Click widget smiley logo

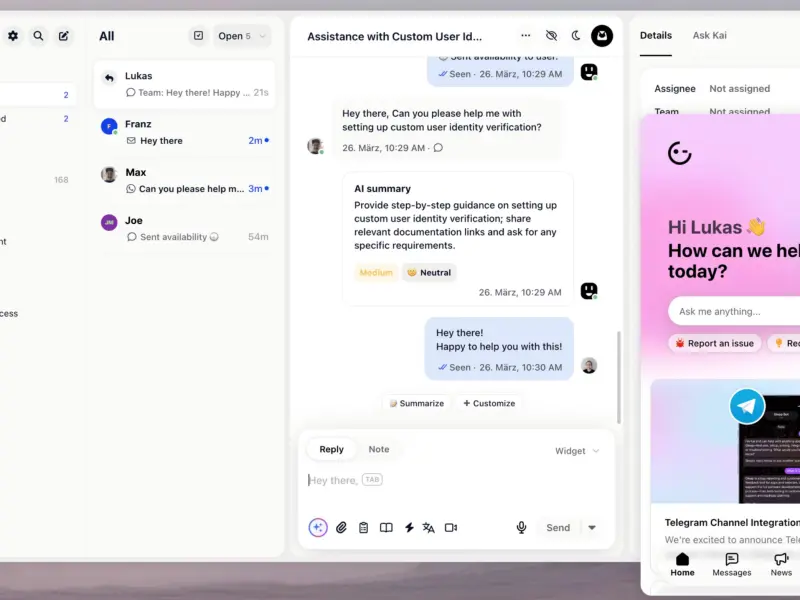(680, 153)
